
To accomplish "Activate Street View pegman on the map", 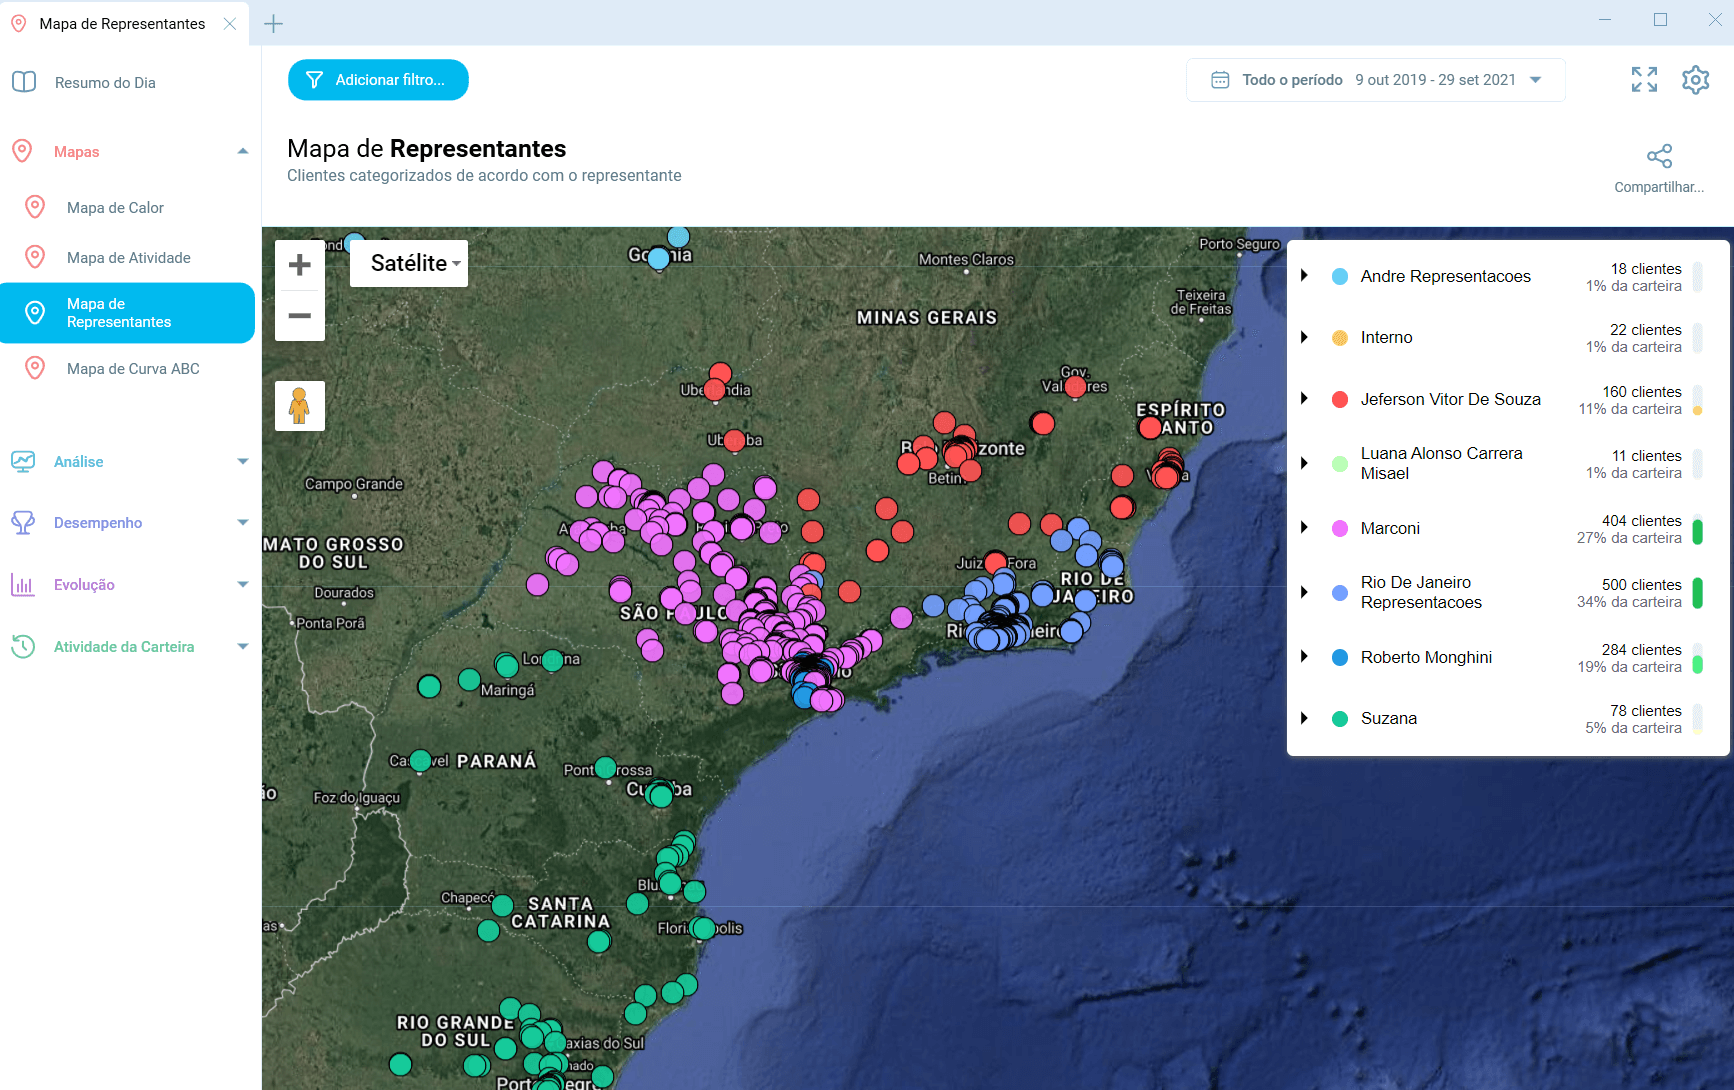I will click(299, 405).
